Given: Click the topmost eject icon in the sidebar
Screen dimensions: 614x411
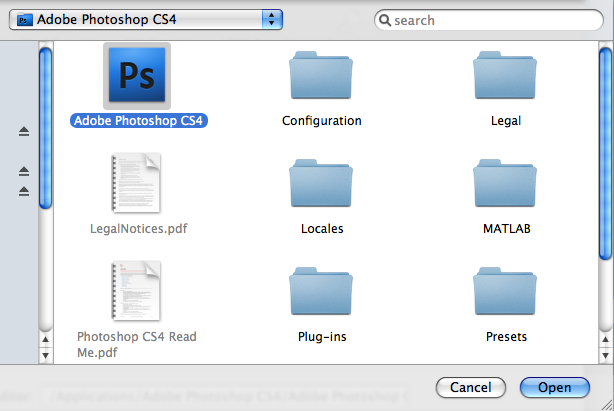Looking at the screenshot, I should [x=24, y=132].
